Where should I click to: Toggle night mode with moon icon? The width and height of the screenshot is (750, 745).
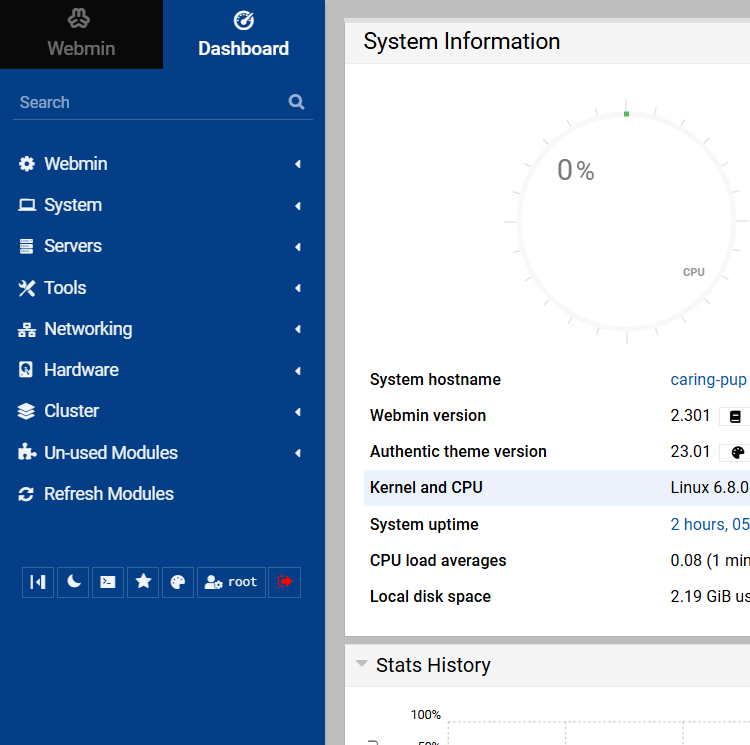click(73, 582)
